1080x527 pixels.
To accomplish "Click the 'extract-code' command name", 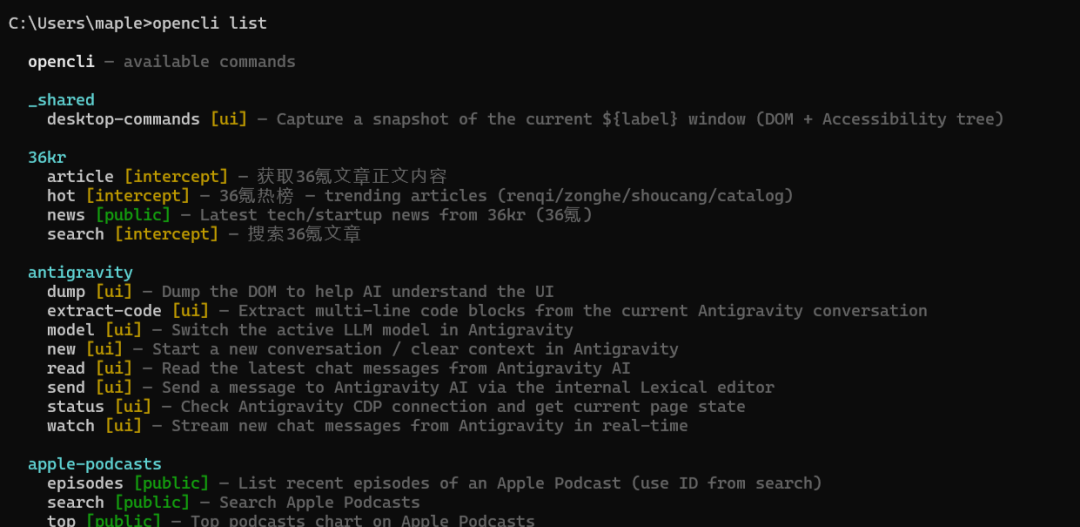I will pyautogui.click(x=104, y=311).
